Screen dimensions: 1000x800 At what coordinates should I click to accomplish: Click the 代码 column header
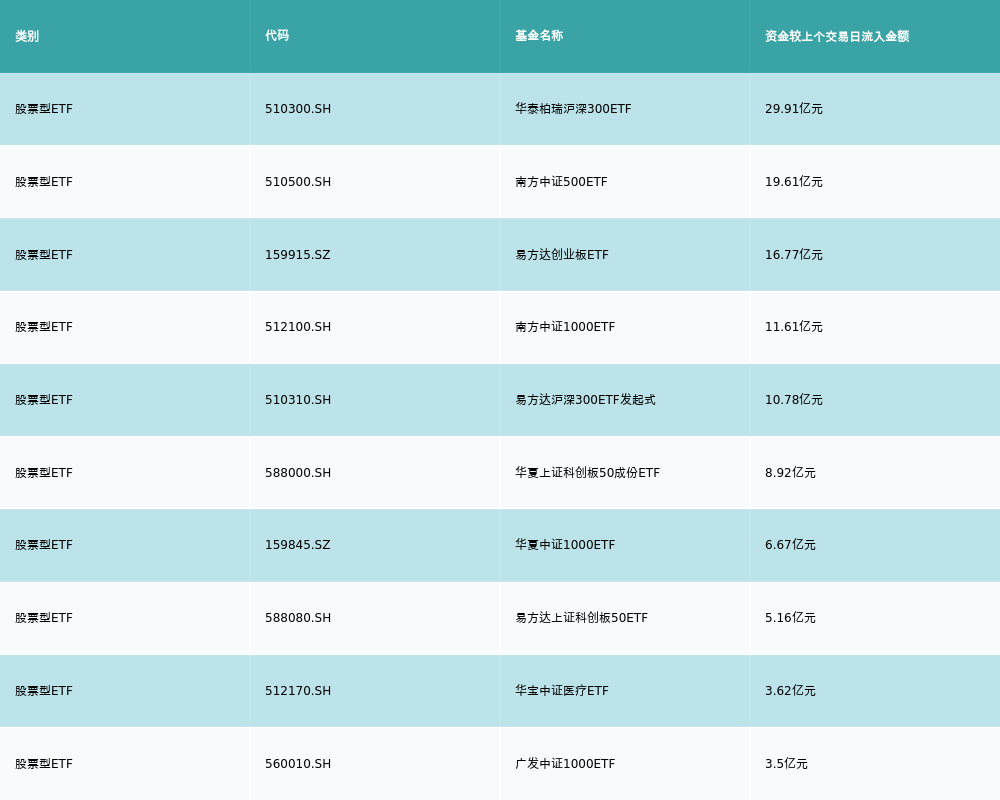click(277, 36)
